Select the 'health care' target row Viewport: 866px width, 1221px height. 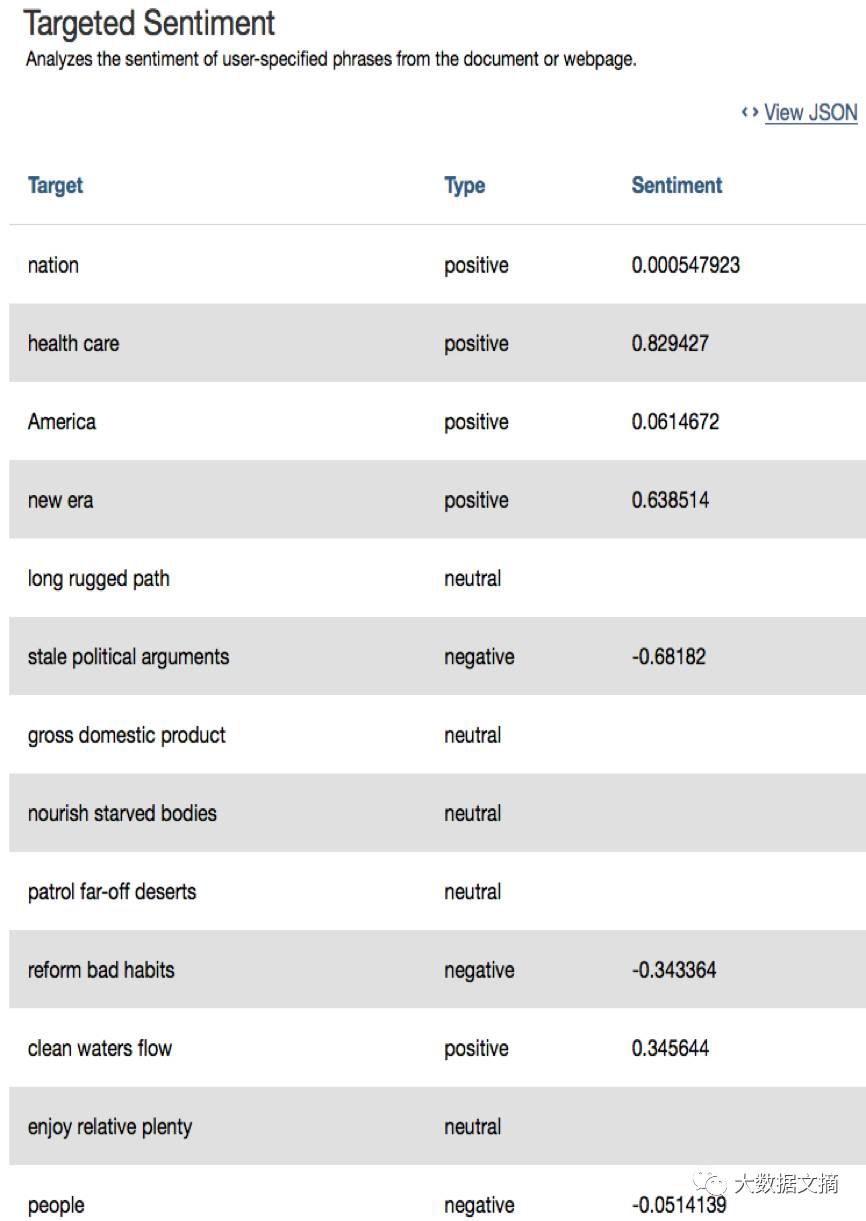click(437, 343)
